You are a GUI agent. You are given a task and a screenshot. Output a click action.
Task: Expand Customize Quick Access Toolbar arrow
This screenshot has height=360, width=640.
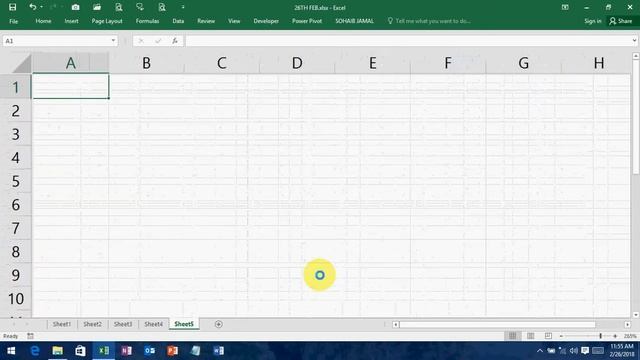pyautogui.click(x=183, y=7)
